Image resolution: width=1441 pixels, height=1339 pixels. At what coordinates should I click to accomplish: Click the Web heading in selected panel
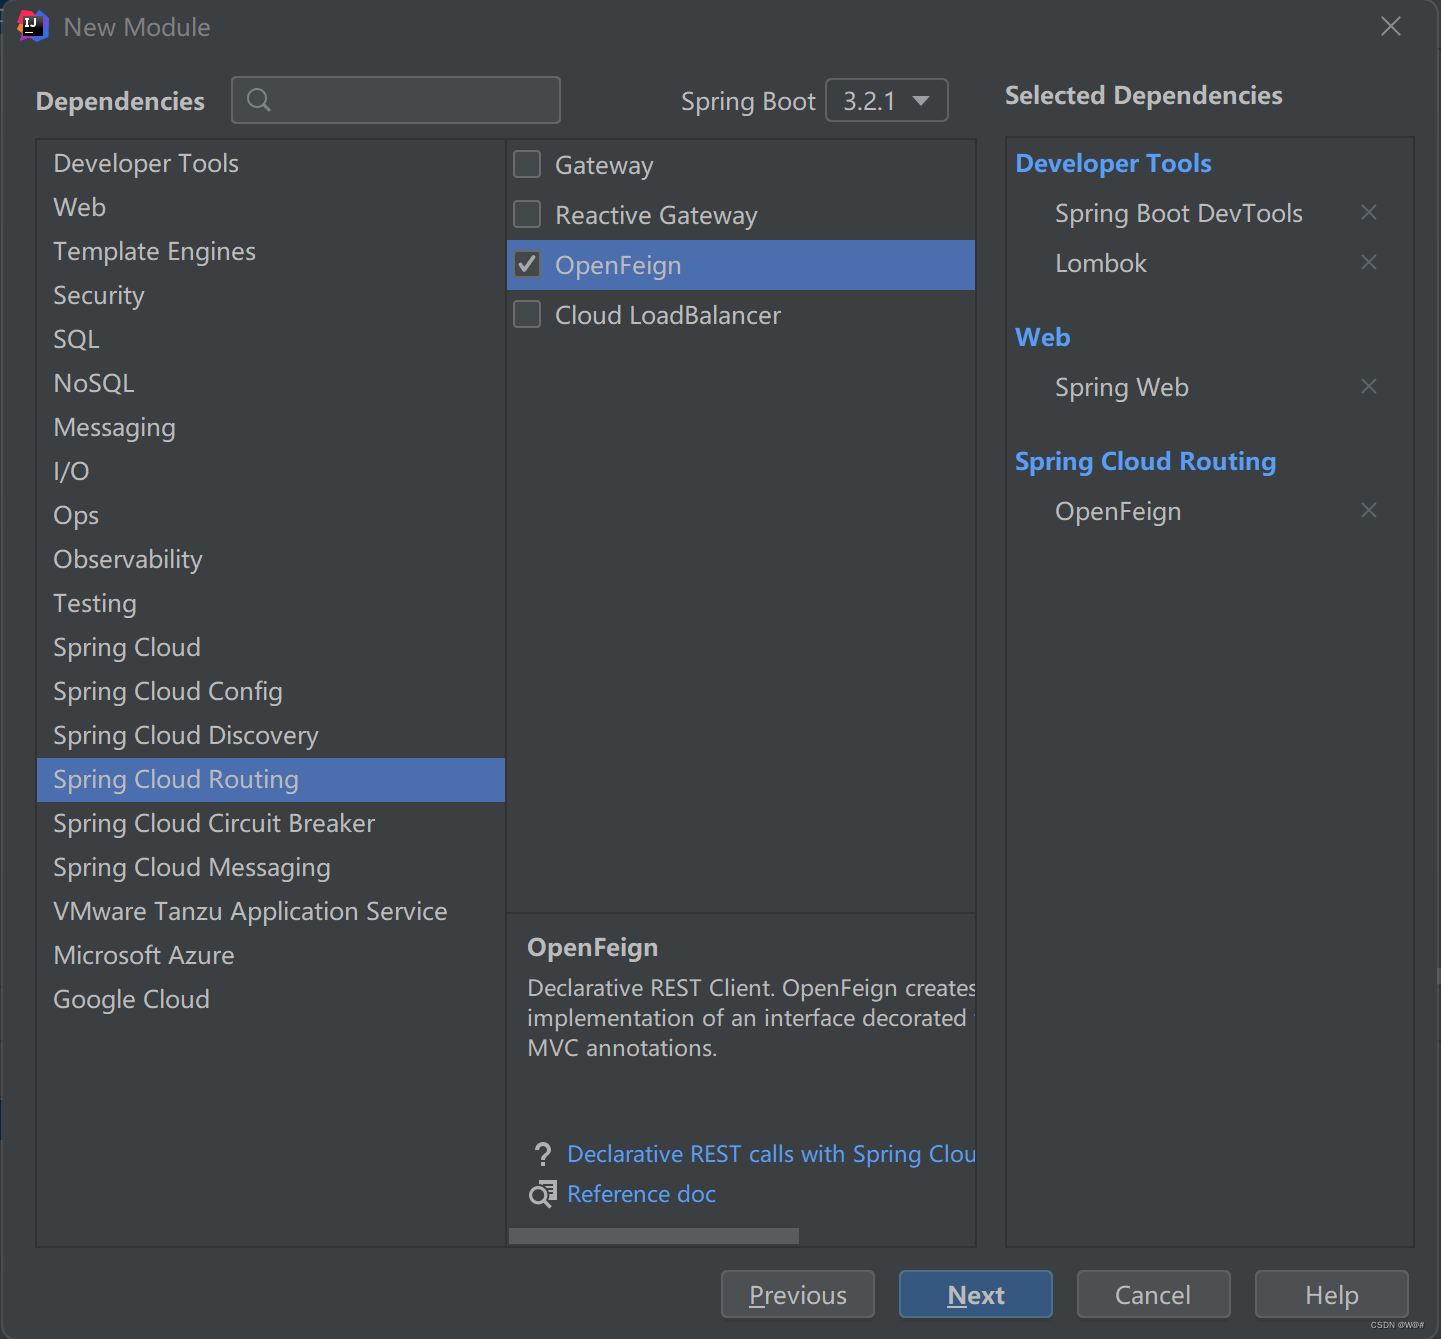coord(1042,337)
